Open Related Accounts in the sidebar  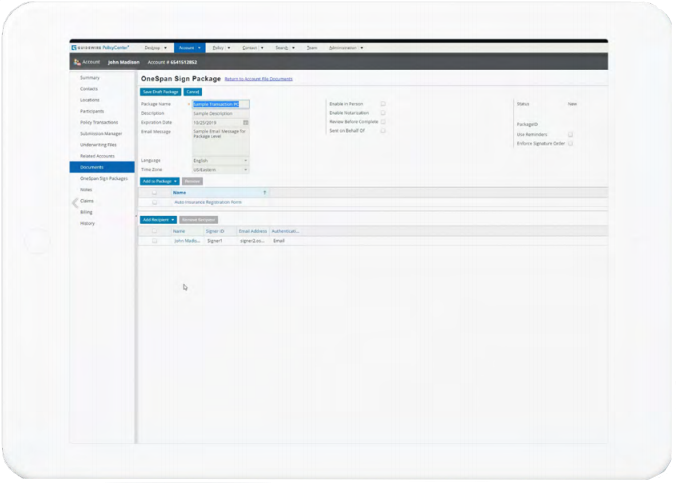coord(97,156)
